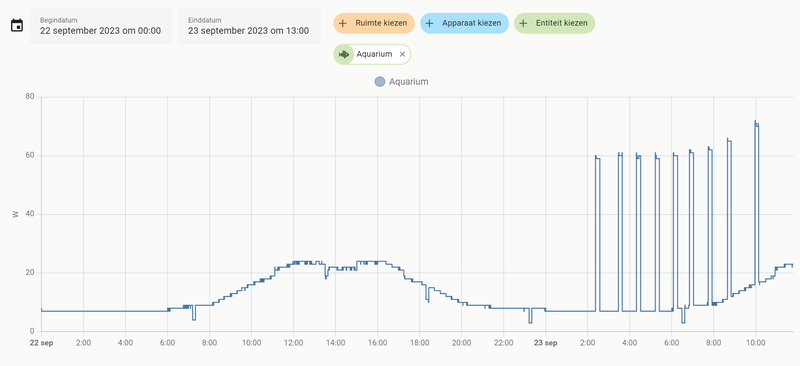Click the fish icon on Aquarium chip
This screenshot has height=366, width=800.
click(x=344, y=54)
